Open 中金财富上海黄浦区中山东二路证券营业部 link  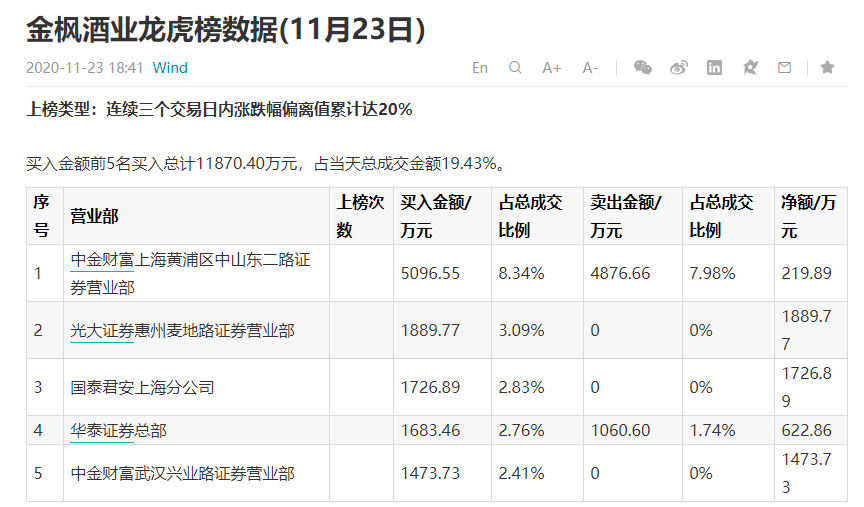[x=190, y=273]
